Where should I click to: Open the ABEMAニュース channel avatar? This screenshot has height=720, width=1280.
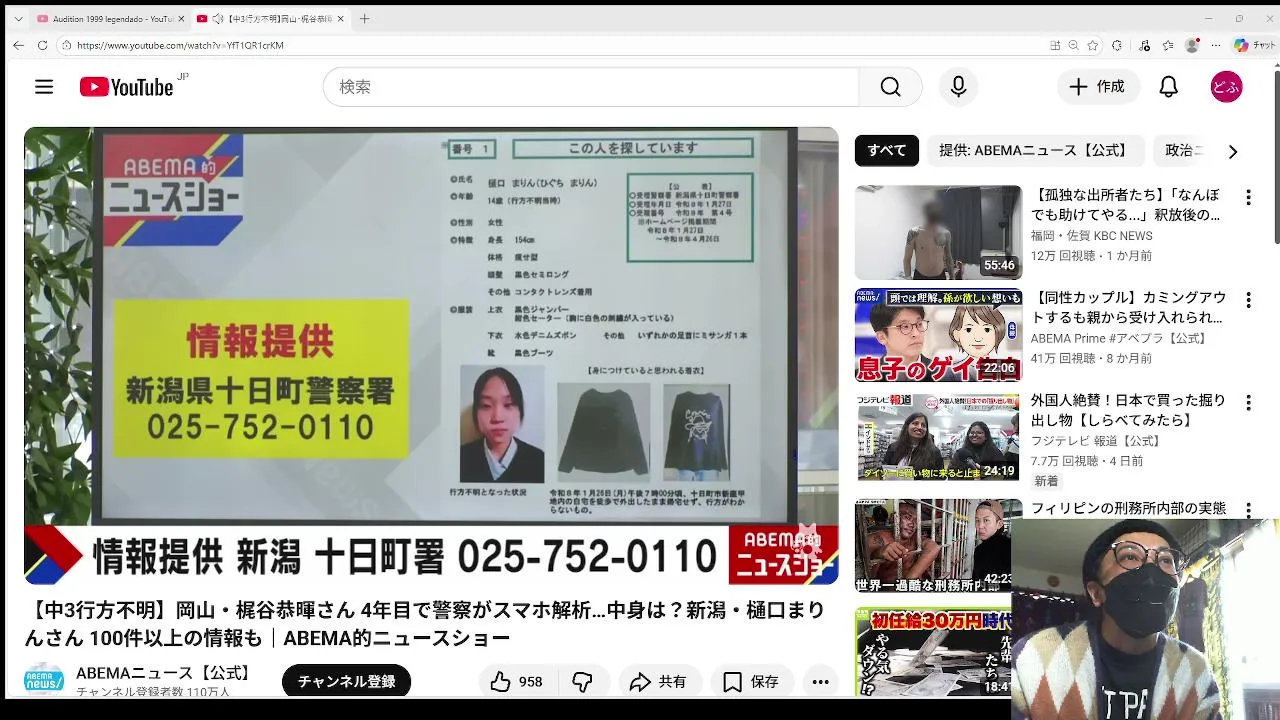click(44, 681)
